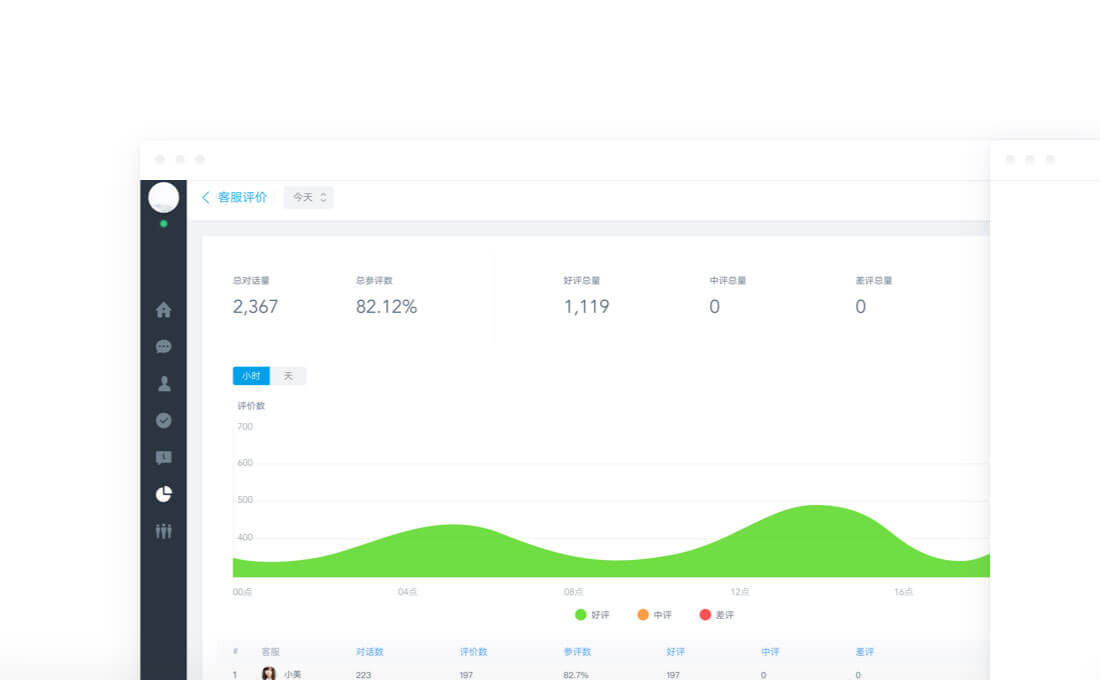Select the pie chart statistics icon
This screenshot has height=680, width=1100.
(x=164, y=494)
